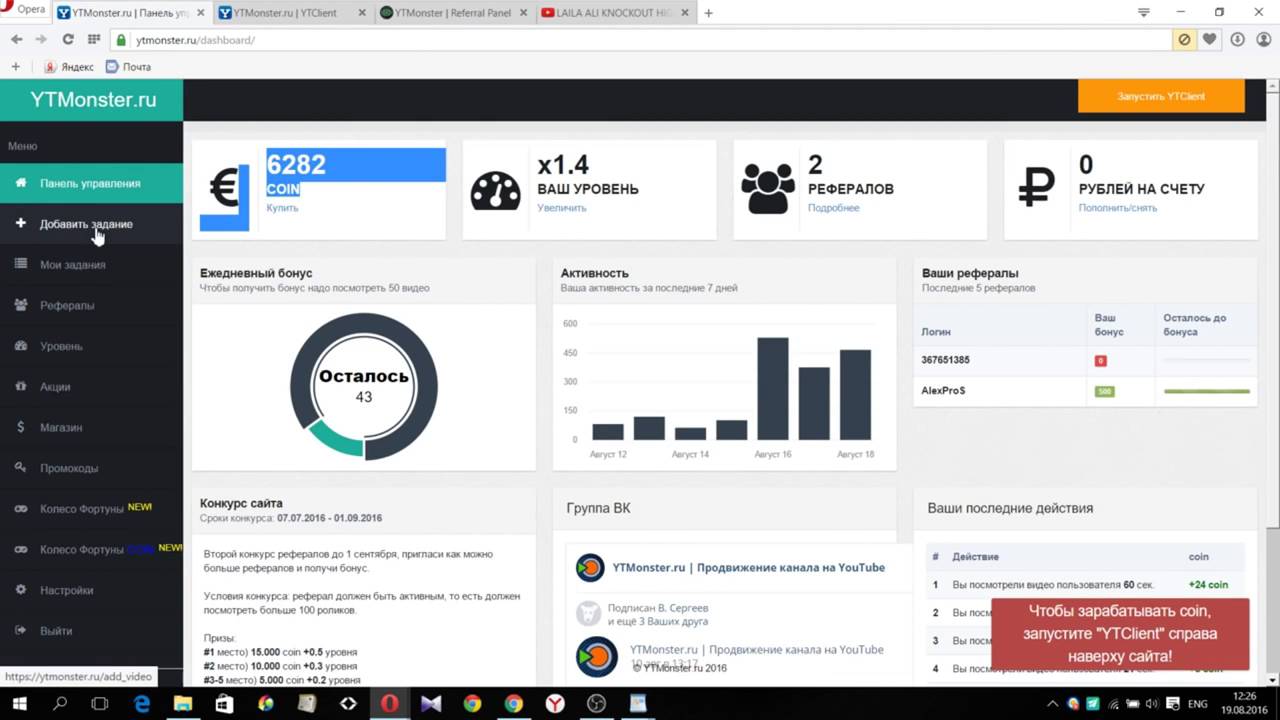Click the dollar icon beside Магазин
This screenshot has width=1280, height=720.
21,427
